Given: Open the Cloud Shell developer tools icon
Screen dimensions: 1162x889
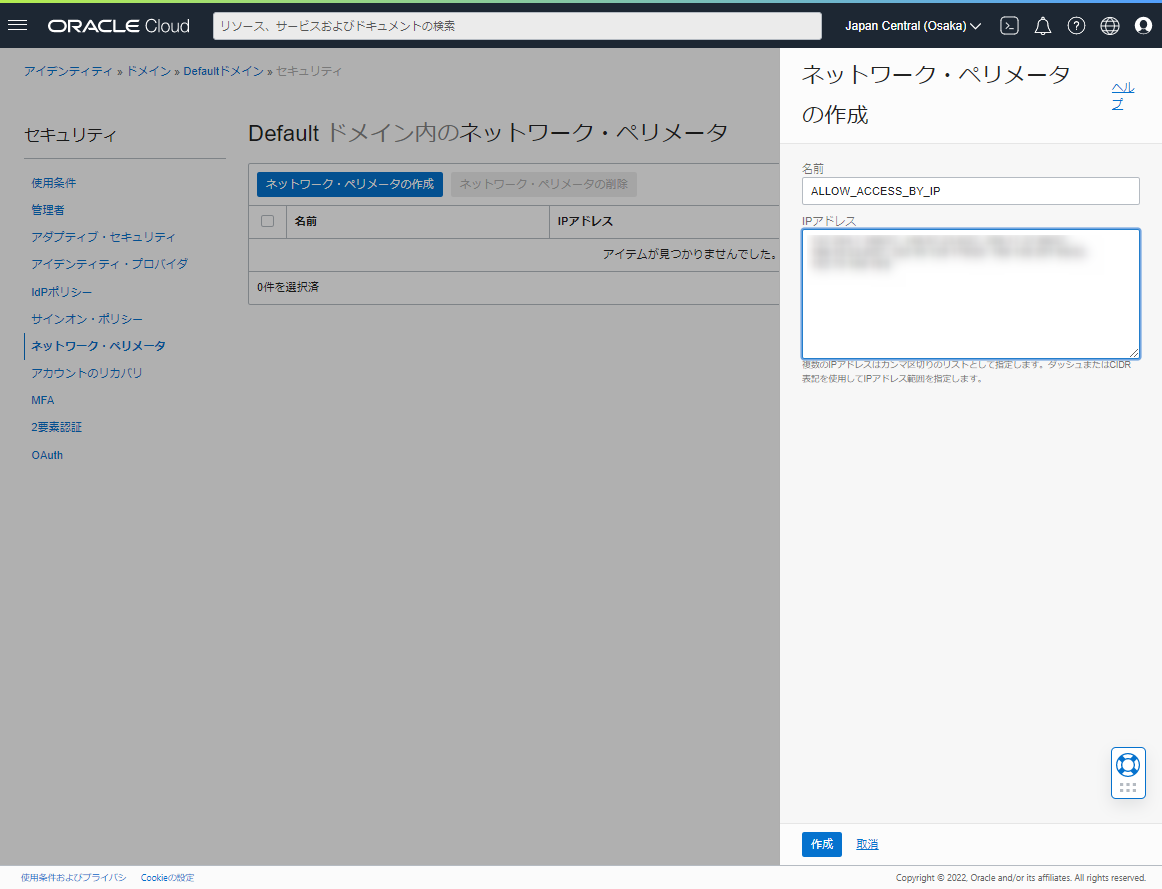Looking at the screenshot, I should pos(1009,26).
